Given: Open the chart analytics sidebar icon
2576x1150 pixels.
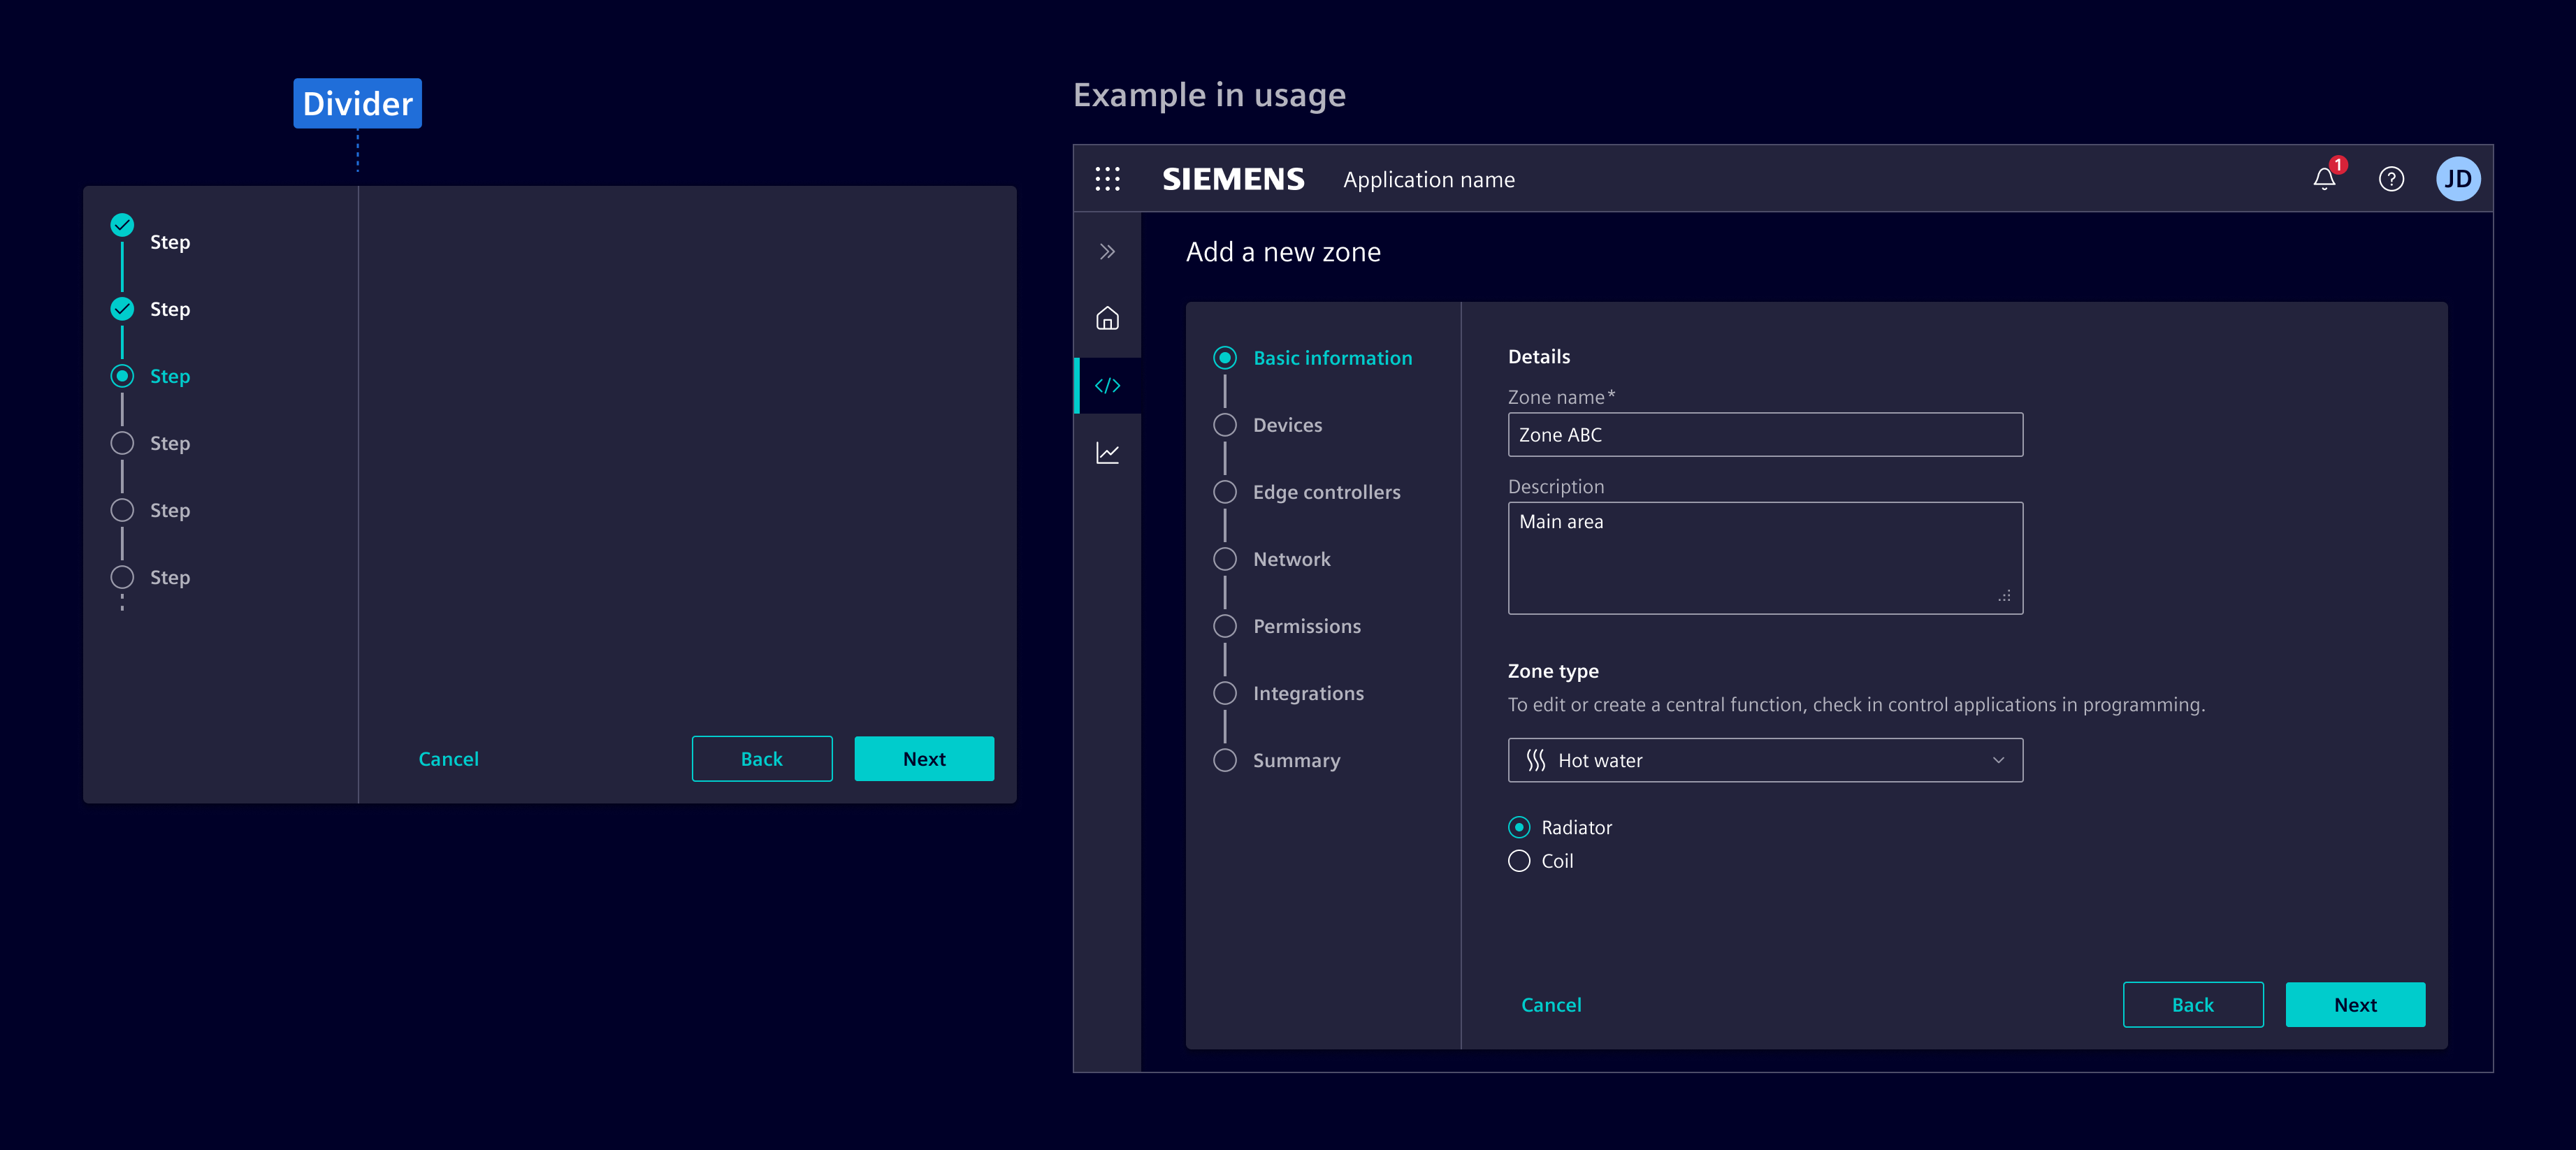Looking at the screenshot, I should (x=1107, y=453).
